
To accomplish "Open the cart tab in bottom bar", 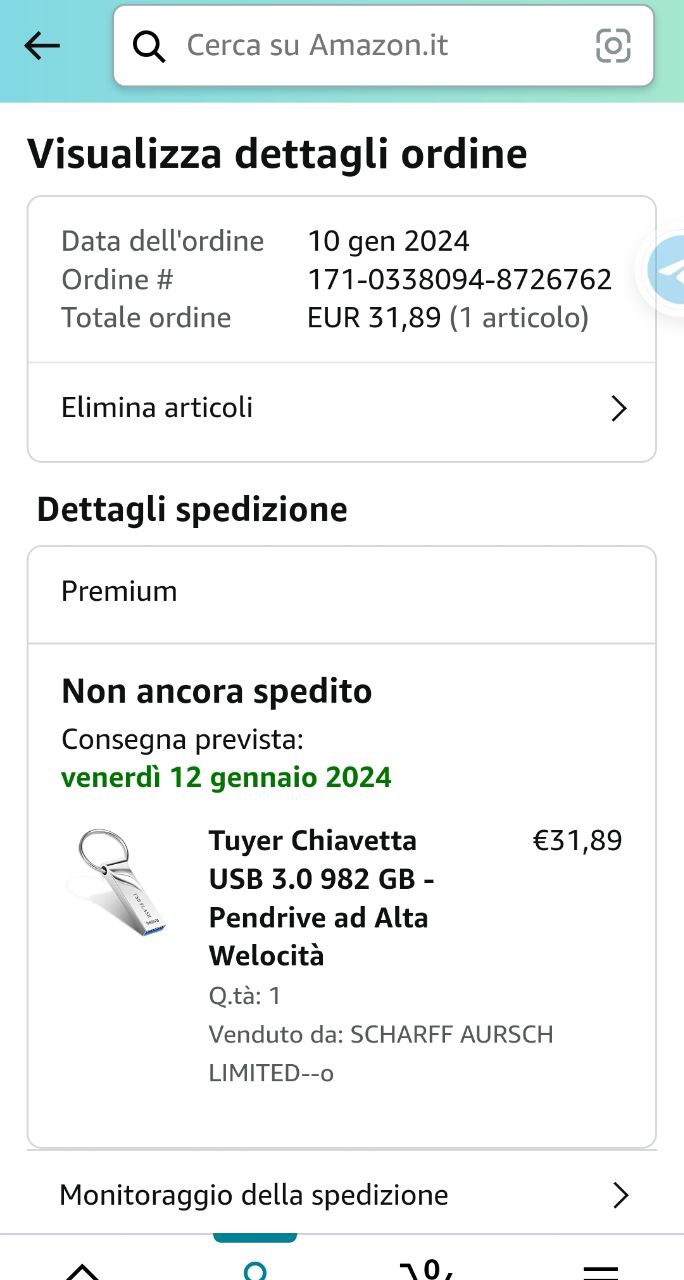I will click(428, 1268).
